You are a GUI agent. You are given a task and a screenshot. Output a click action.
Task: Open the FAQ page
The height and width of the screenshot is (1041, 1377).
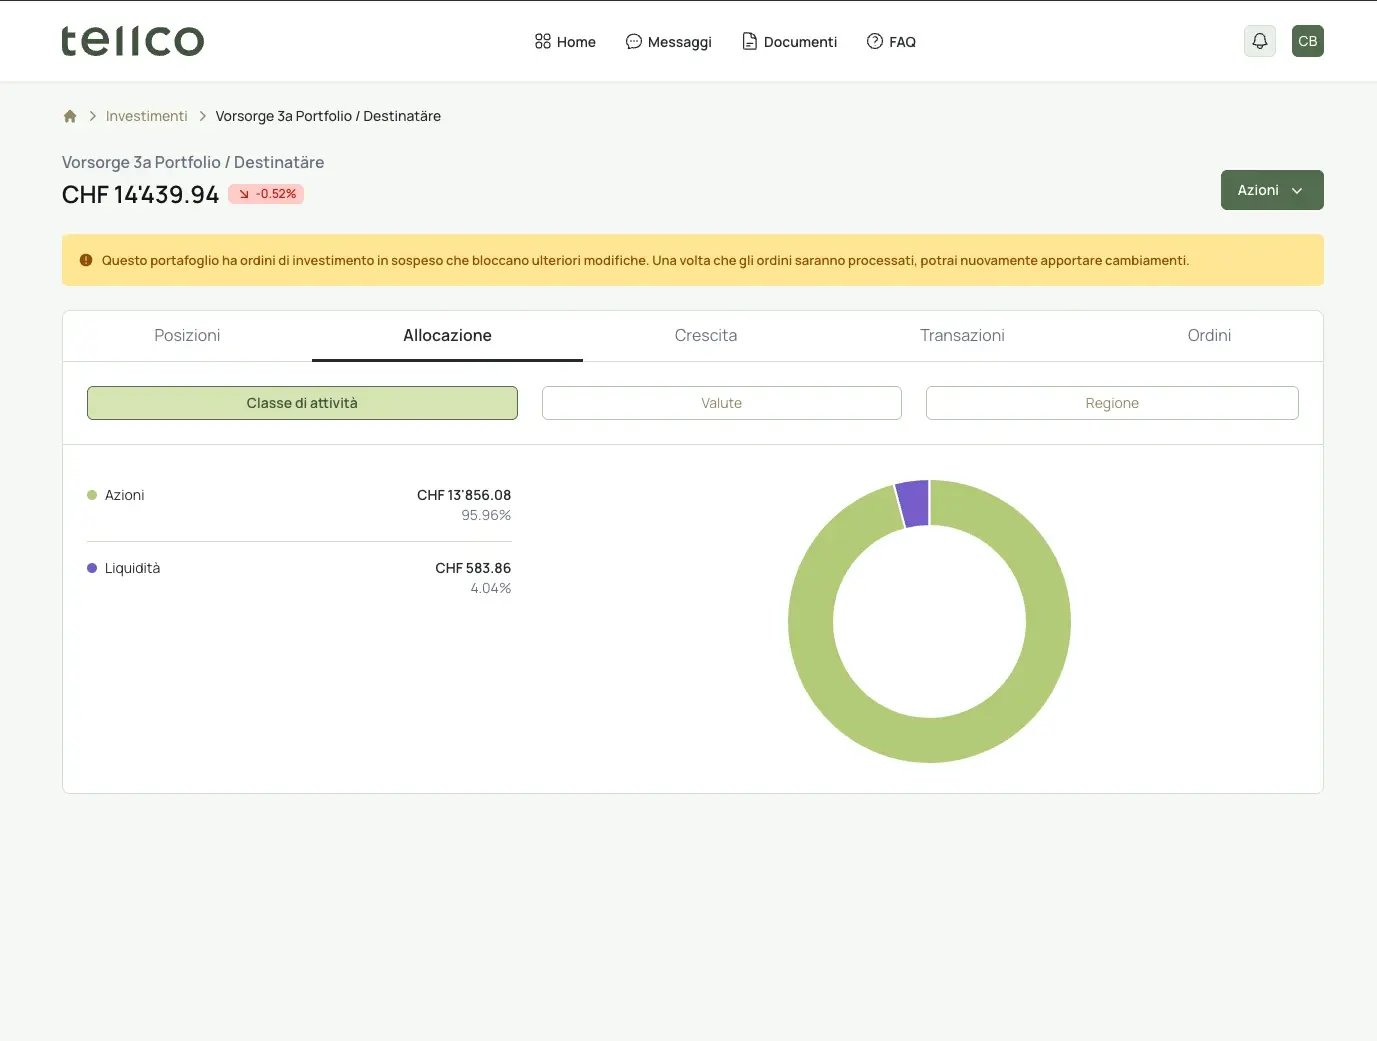tap(891, 42)
